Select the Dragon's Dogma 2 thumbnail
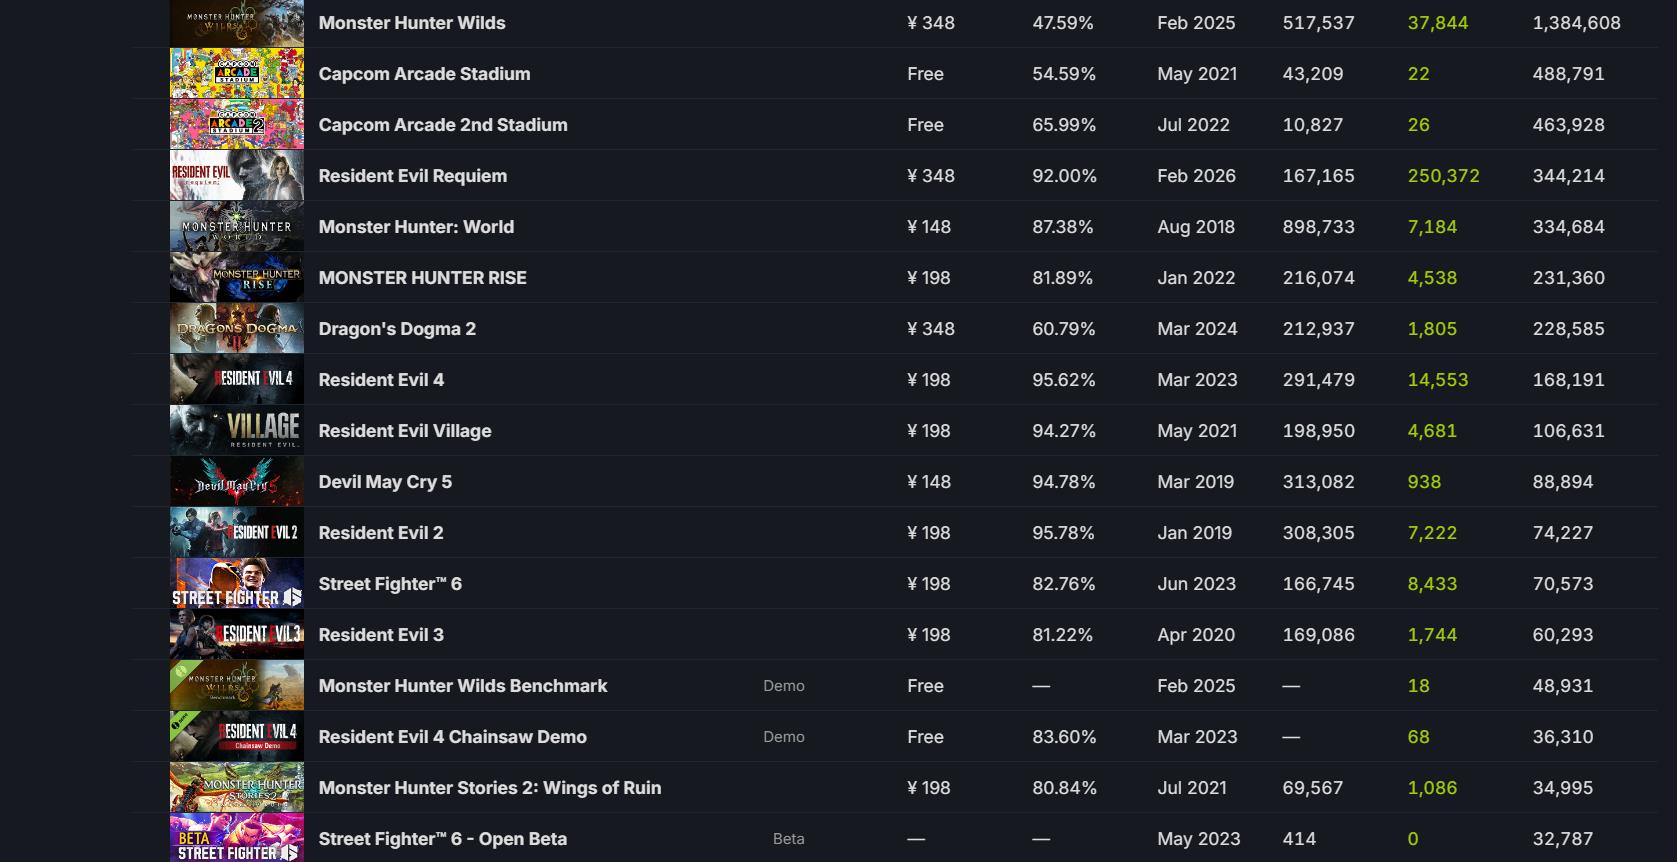Image resolution: width=1677 pixels, height=862 pixels. click(x=237, y=329)
